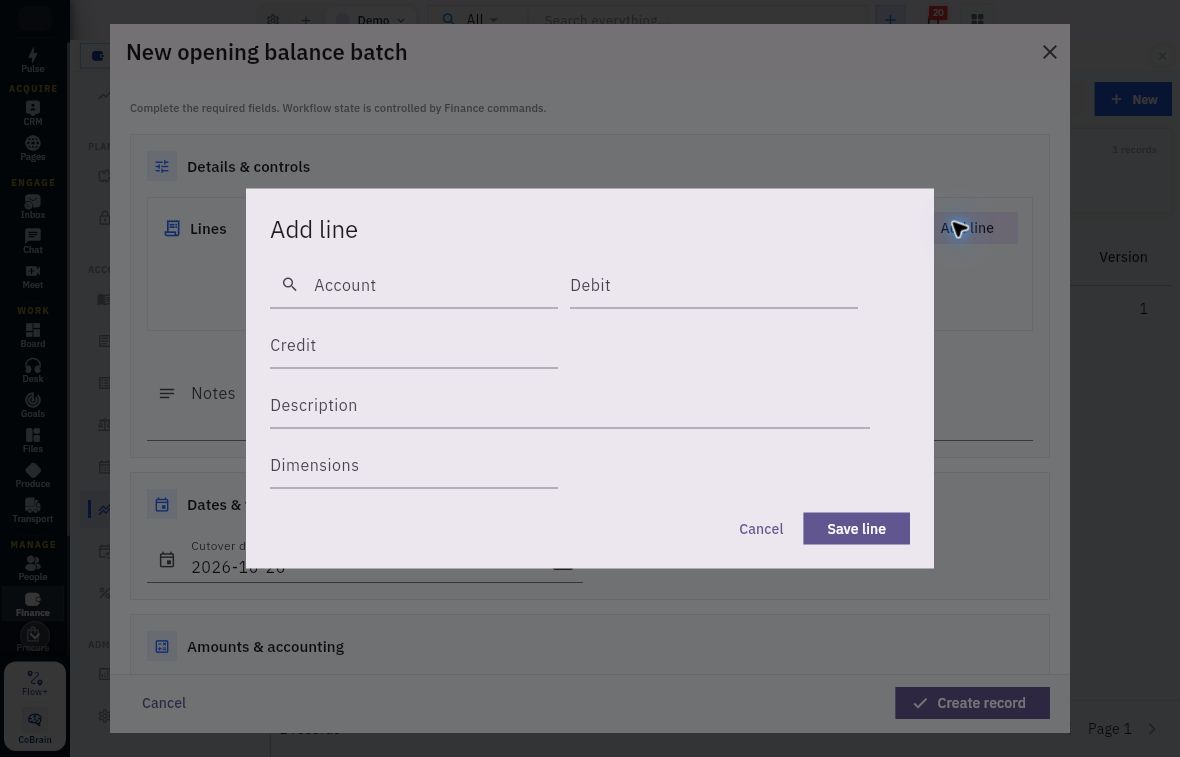Click the Credit amount field
This screenshot has width=1180, height=757.
(x=414, y=345)
